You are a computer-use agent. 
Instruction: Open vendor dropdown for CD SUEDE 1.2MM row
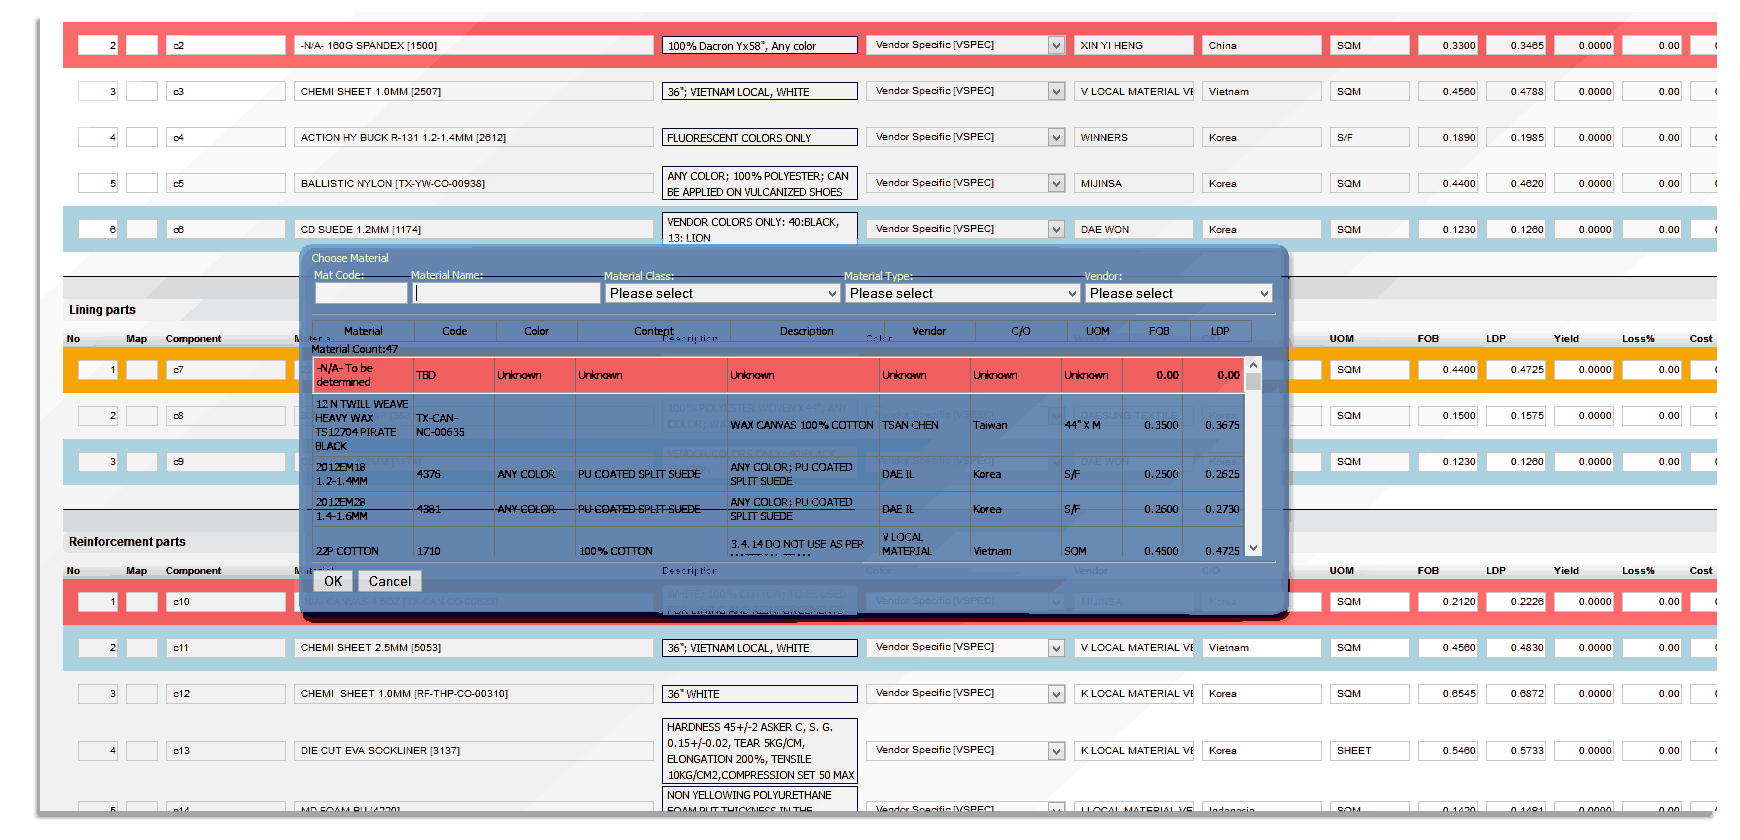pos(1056,229)
